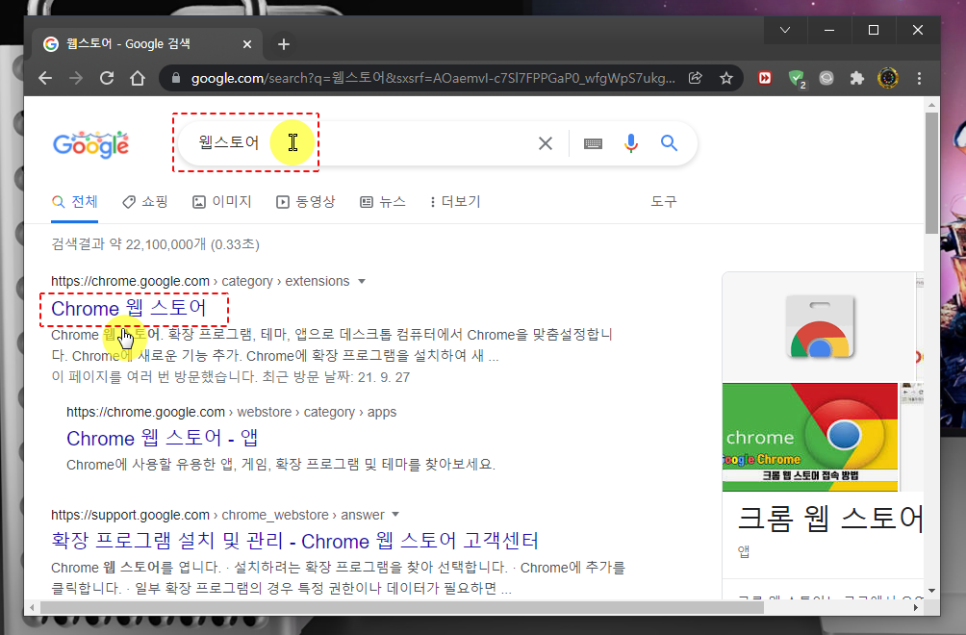Open the 도구 search tools

(664, 202)
